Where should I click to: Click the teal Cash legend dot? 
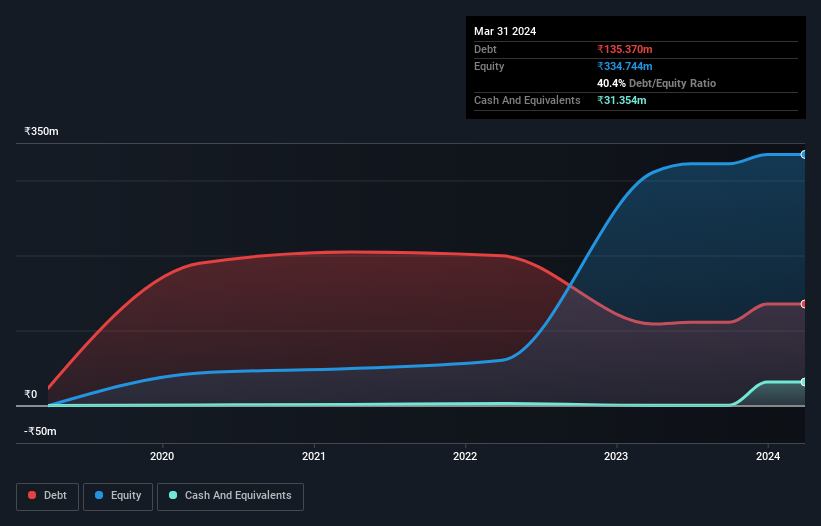(x=173, y=495)
